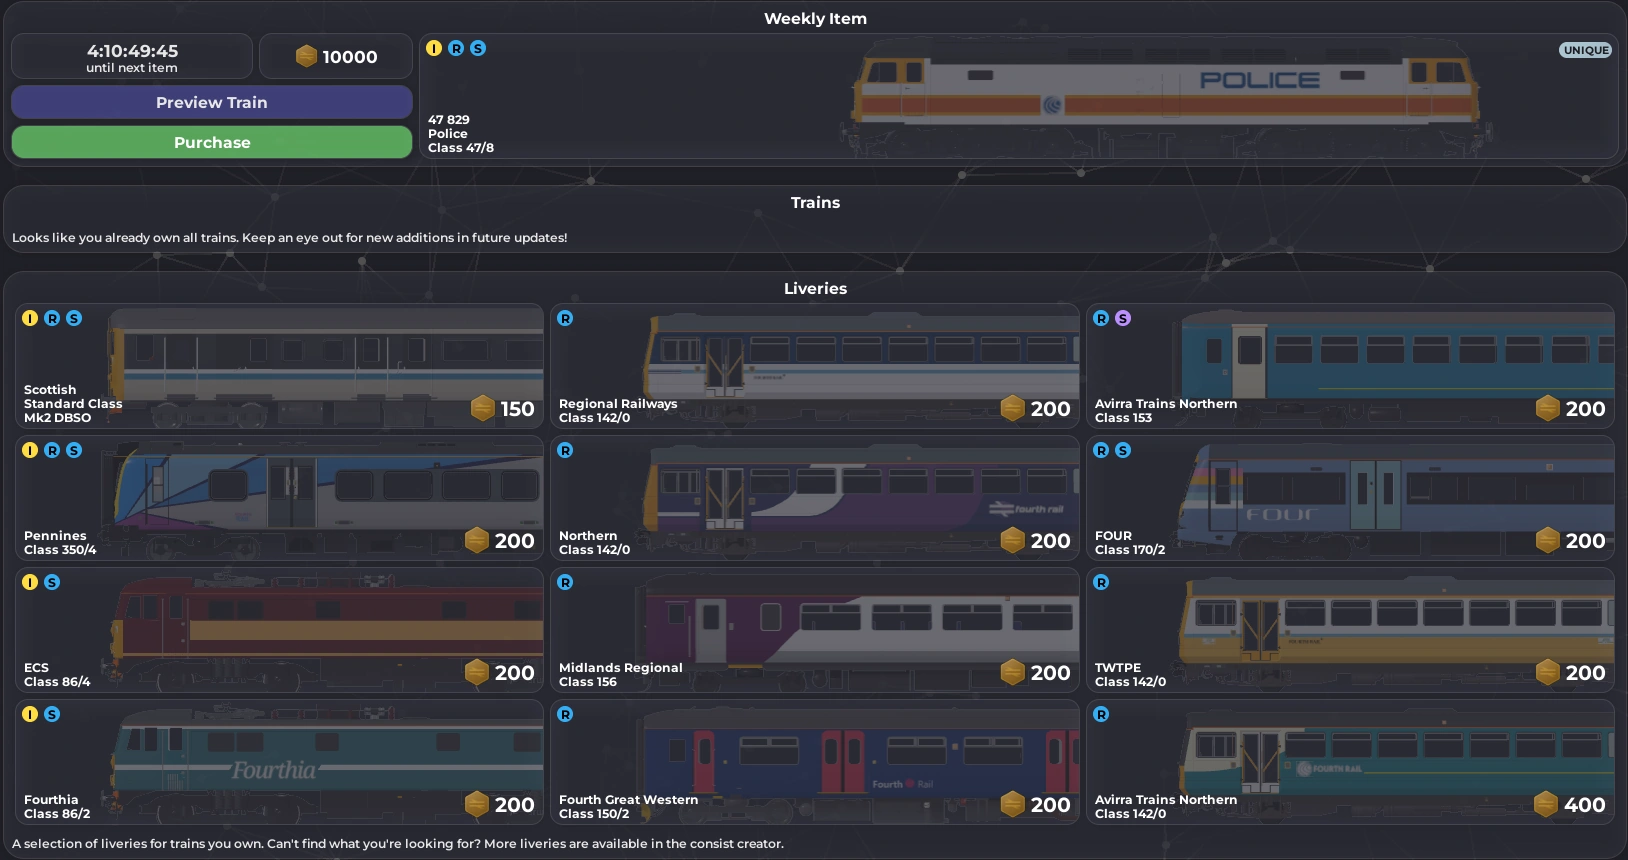This screenshot has width=1628, height=860.
Task: Click the R badge on Avirra Trains Northern Class 142/0
Action: (x=1101, y=714)
